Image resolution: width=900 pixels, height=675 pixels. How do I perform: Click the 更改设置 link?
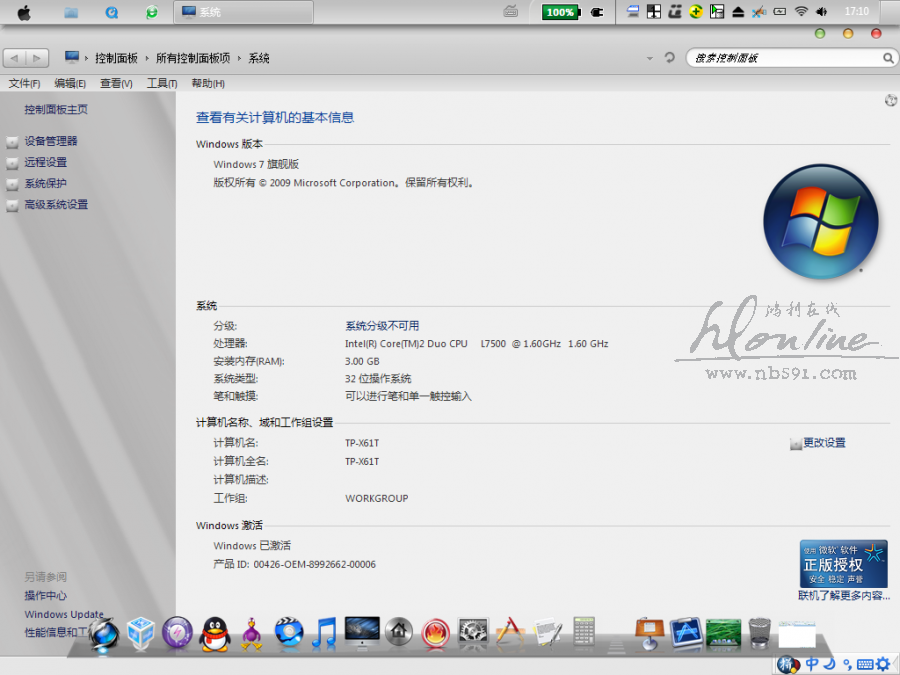[824, 443]
